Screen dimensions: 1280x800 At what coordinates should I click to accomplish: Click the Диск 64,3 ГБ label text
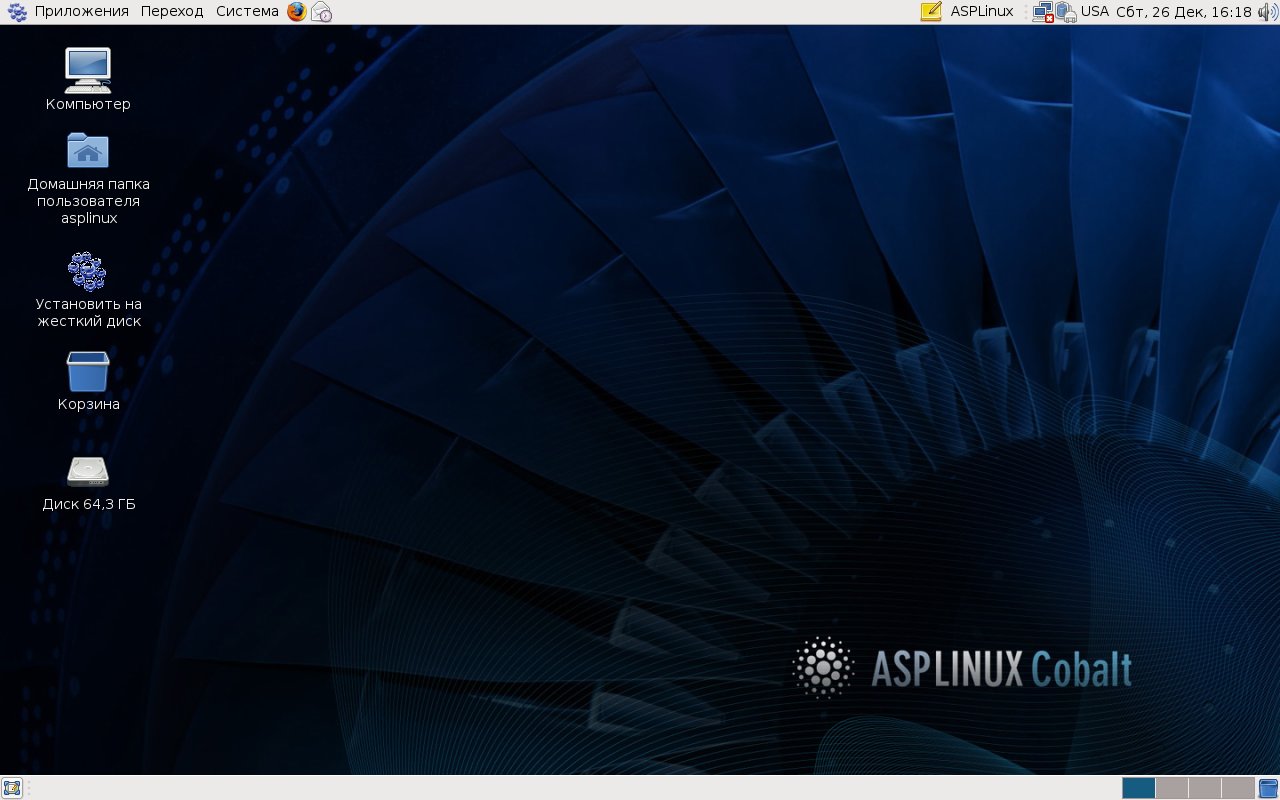coord(89,504)
